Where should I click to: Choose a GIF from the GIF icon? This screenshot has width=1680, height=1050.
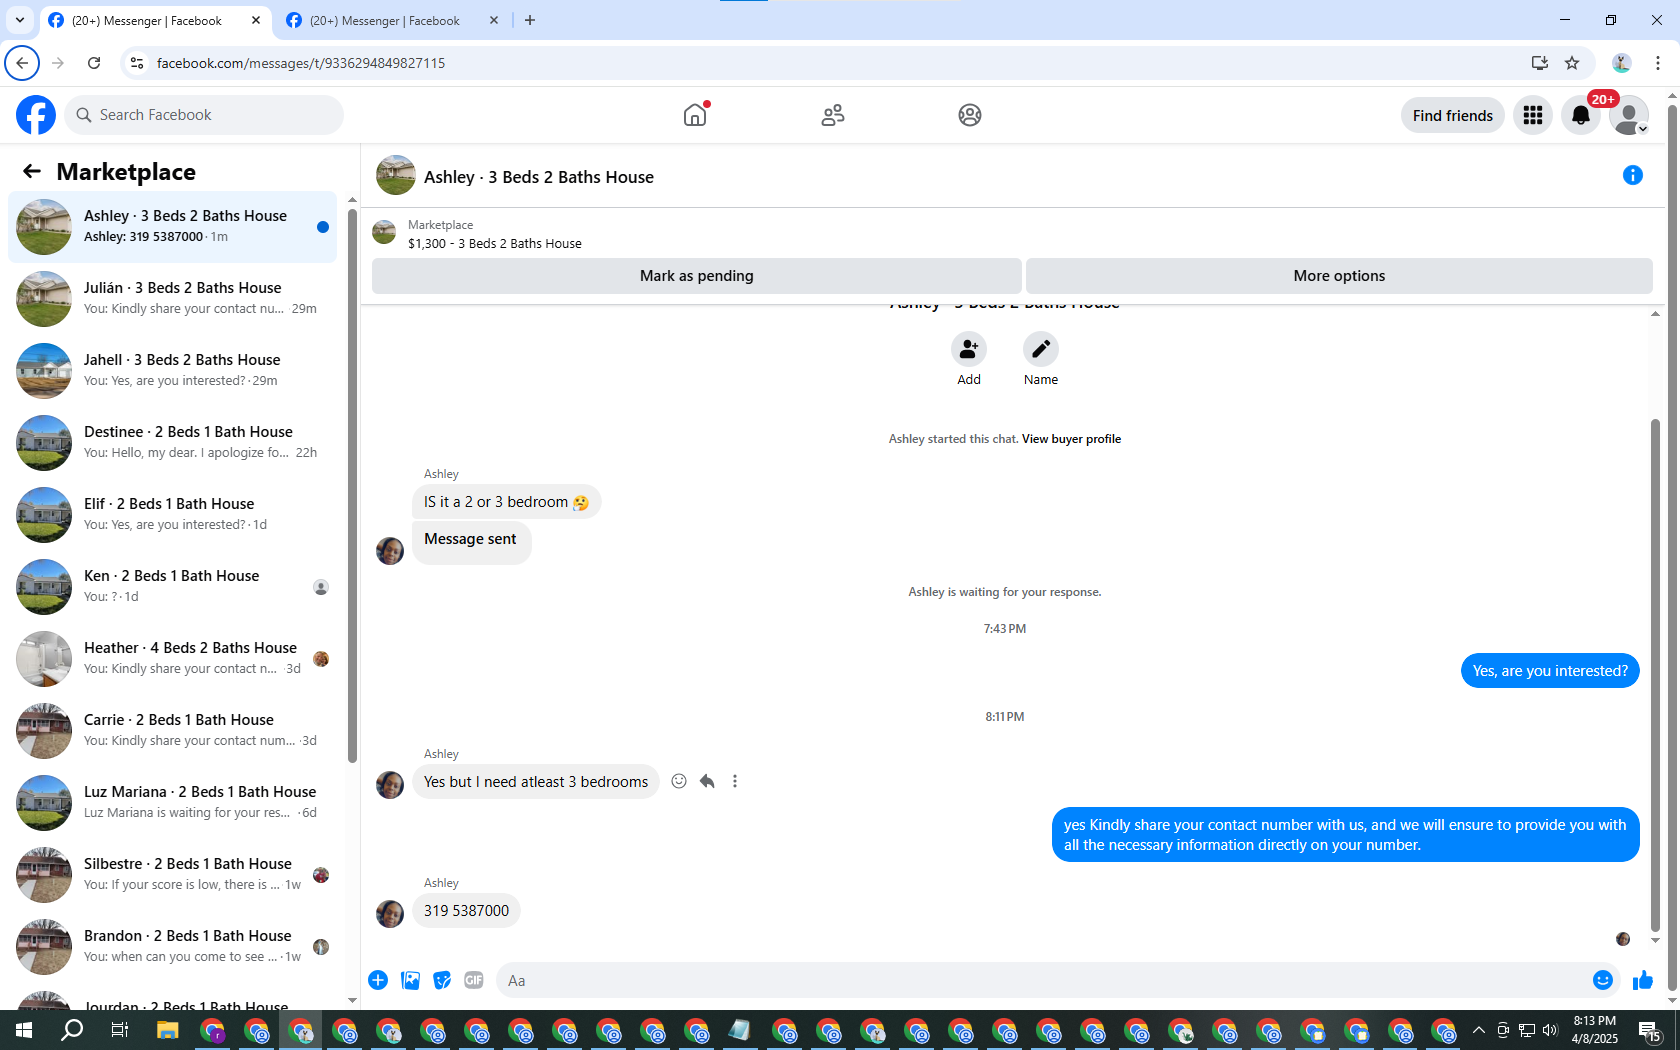pos(474,980)
